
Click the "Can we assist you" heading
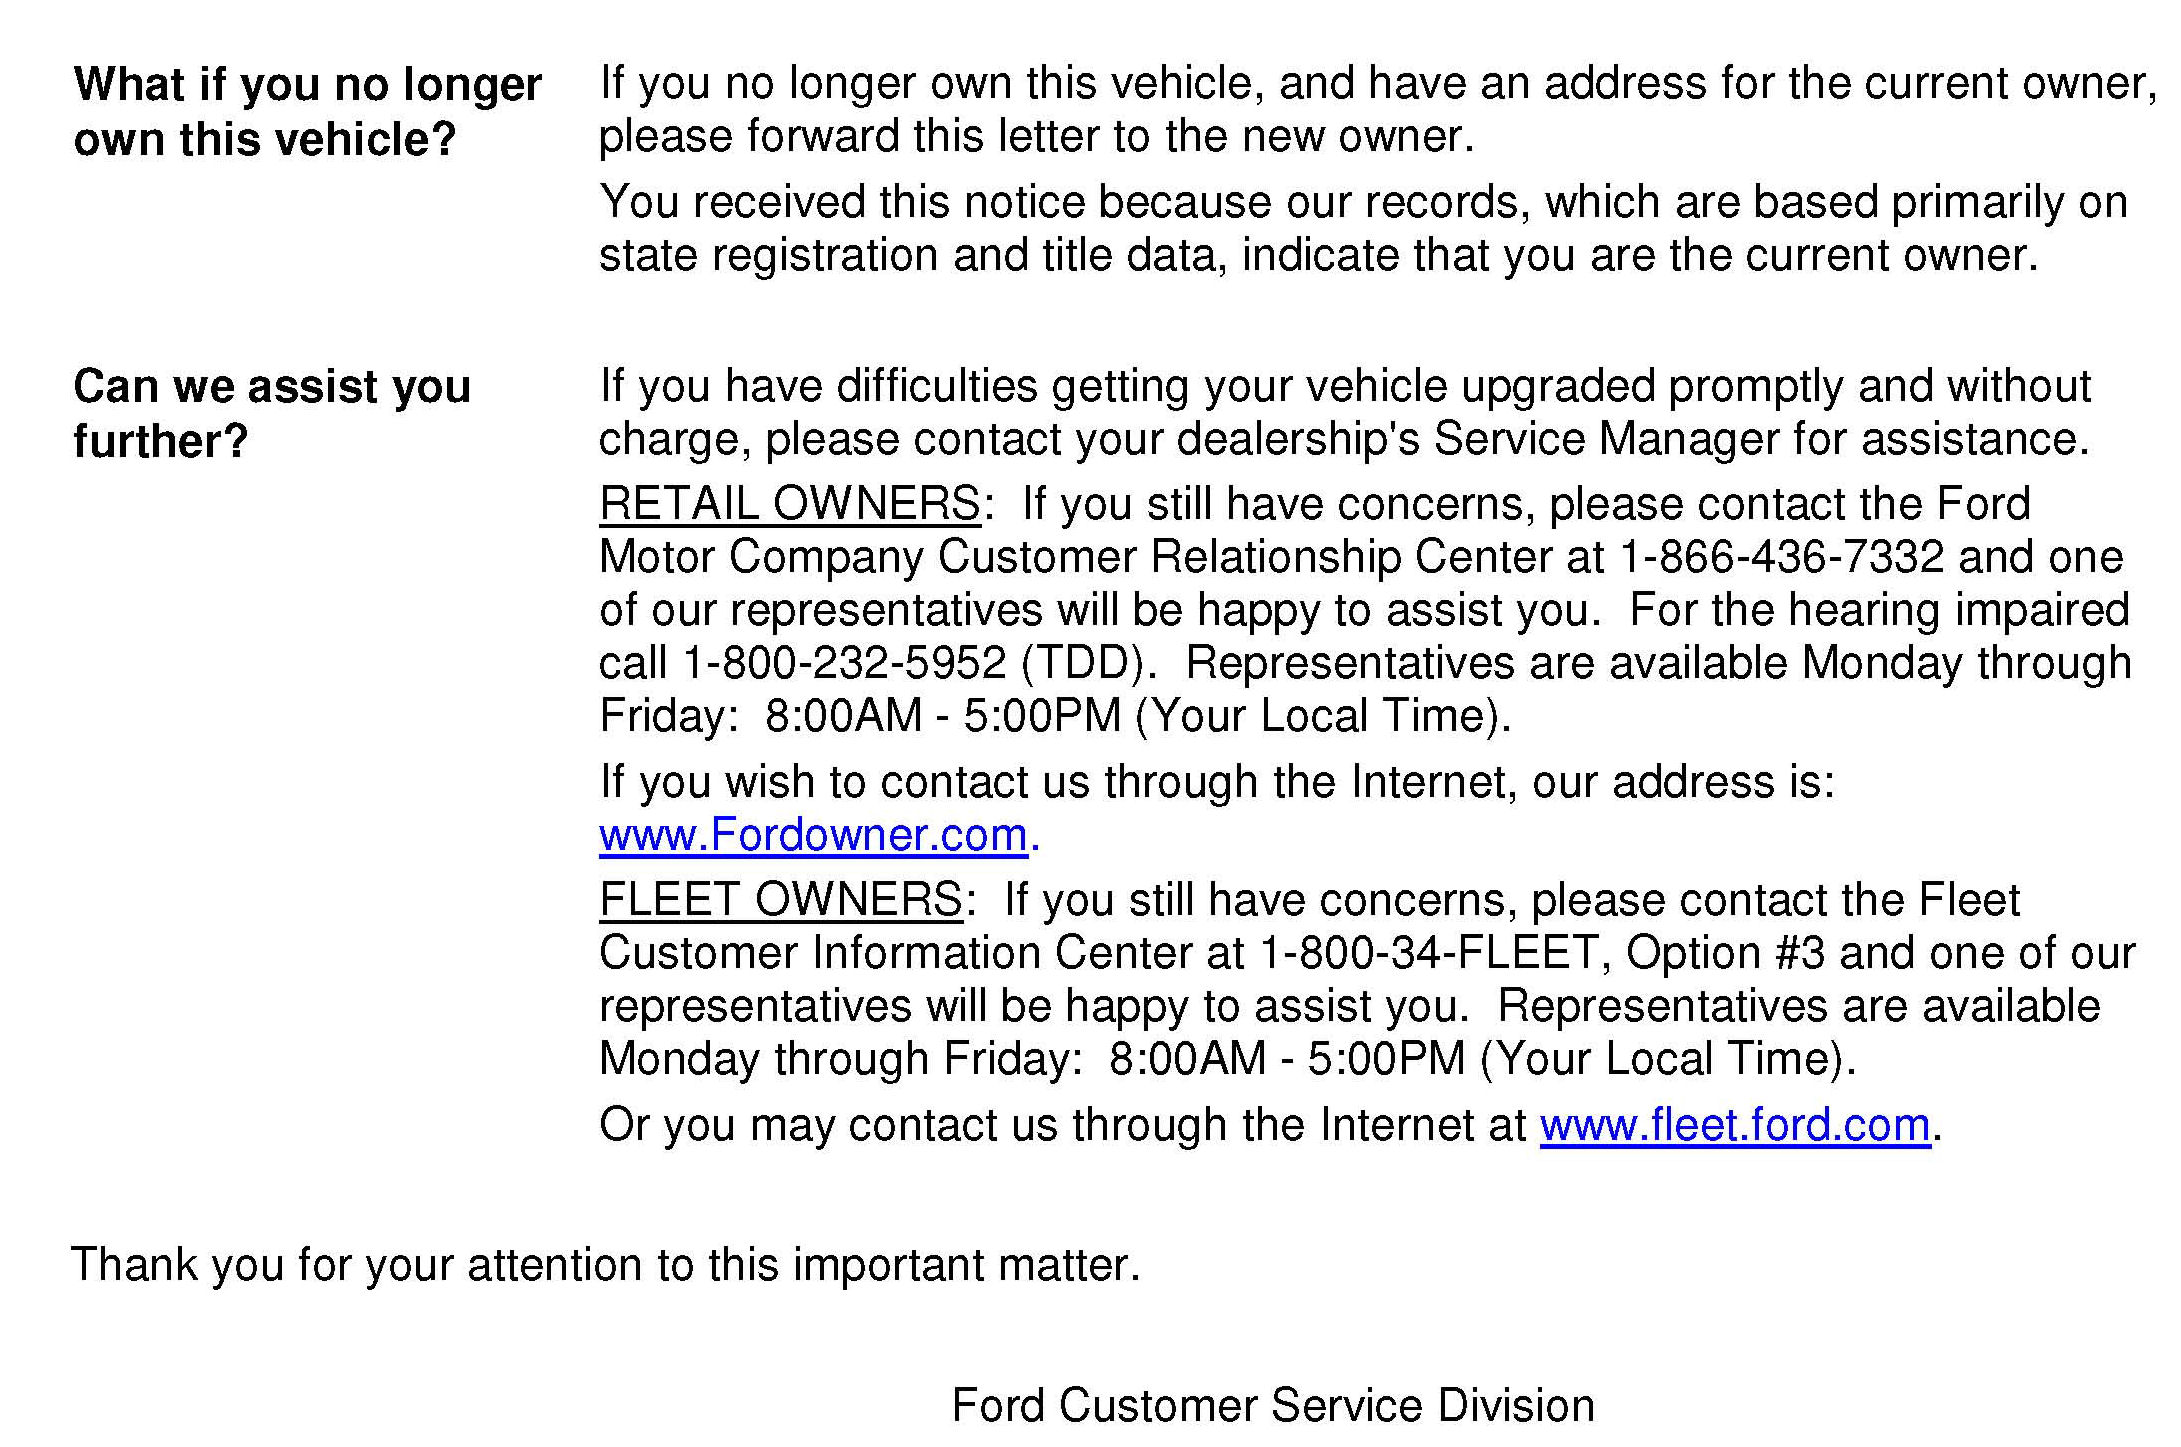click(x=271, y=387)
